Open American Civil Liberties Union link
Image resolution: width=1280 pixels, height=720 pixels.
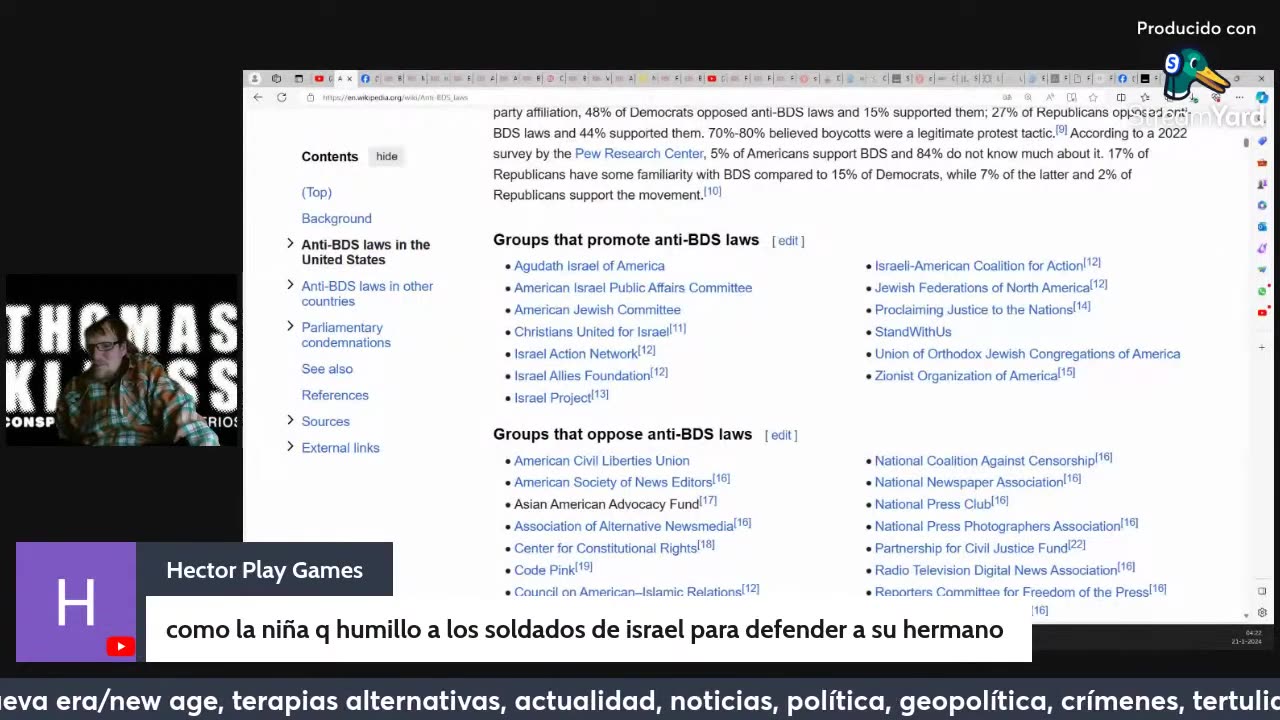coord(601,461)
